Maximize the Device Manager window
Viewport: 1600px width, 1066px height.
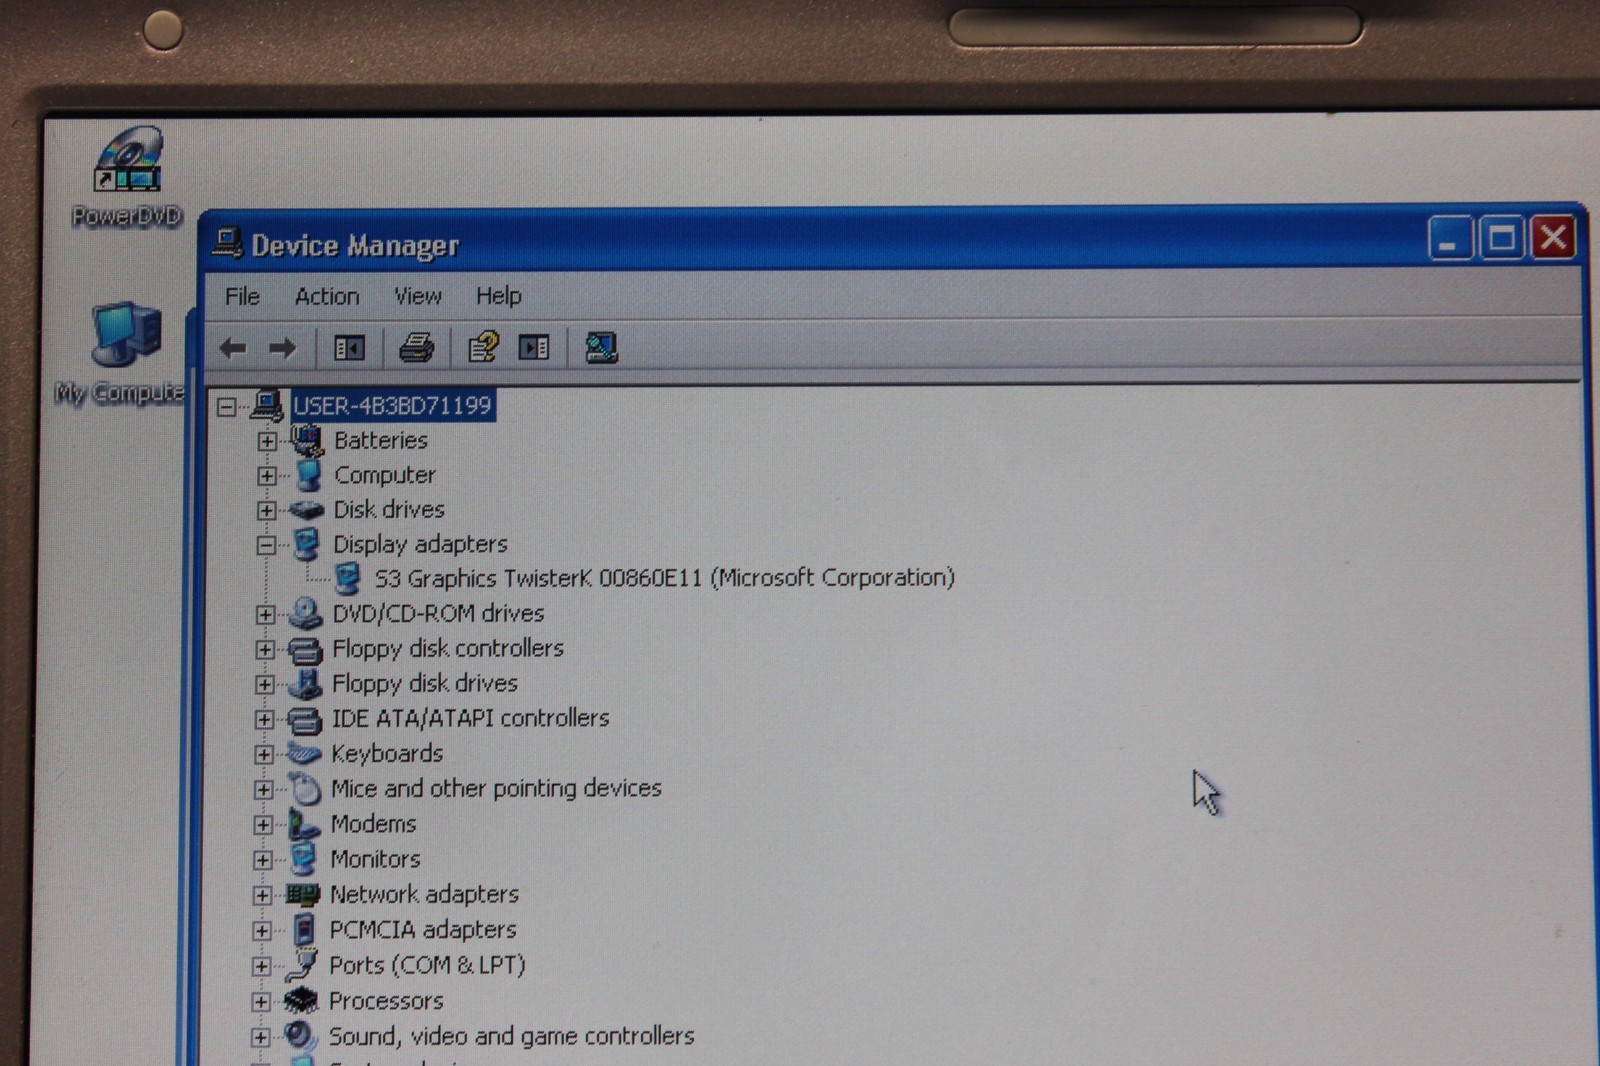[1501, 238]
